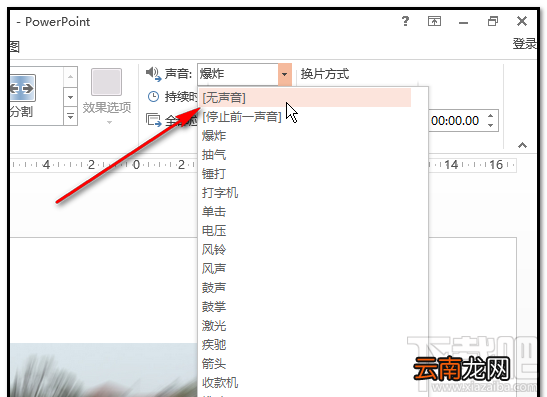Pick the 鼓声 sound entry
Screen dimensions: 547x397
(x=306, y=288)
